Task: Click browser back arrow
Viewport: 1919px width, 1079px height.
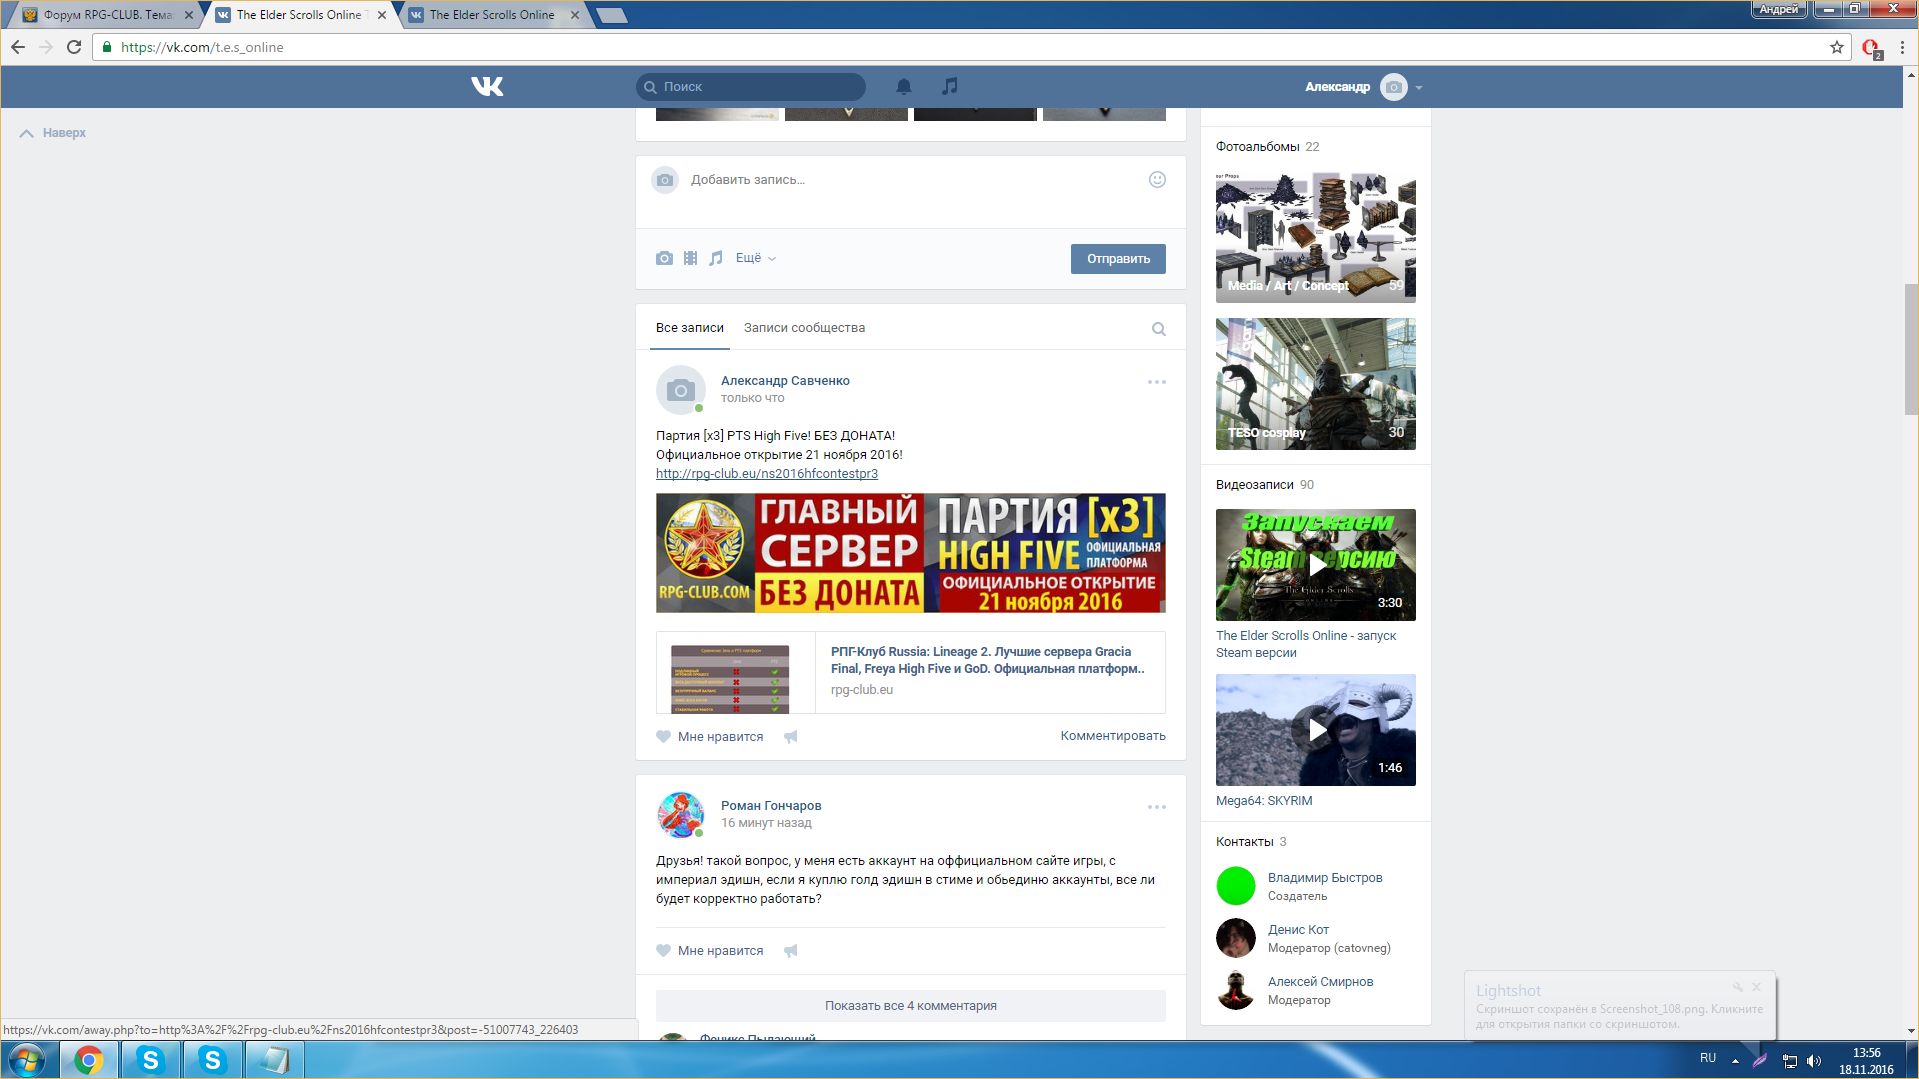Action: click(18, 47)
